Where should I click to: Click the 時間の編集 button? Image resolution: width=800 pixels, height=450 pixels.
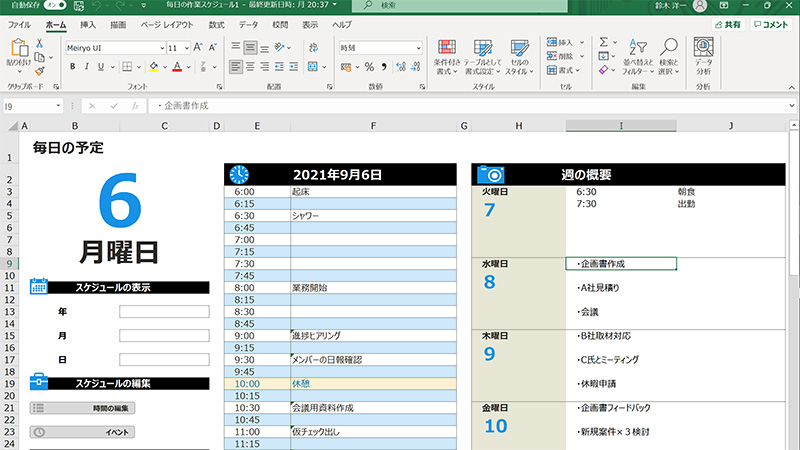click(x=82, y=408)
